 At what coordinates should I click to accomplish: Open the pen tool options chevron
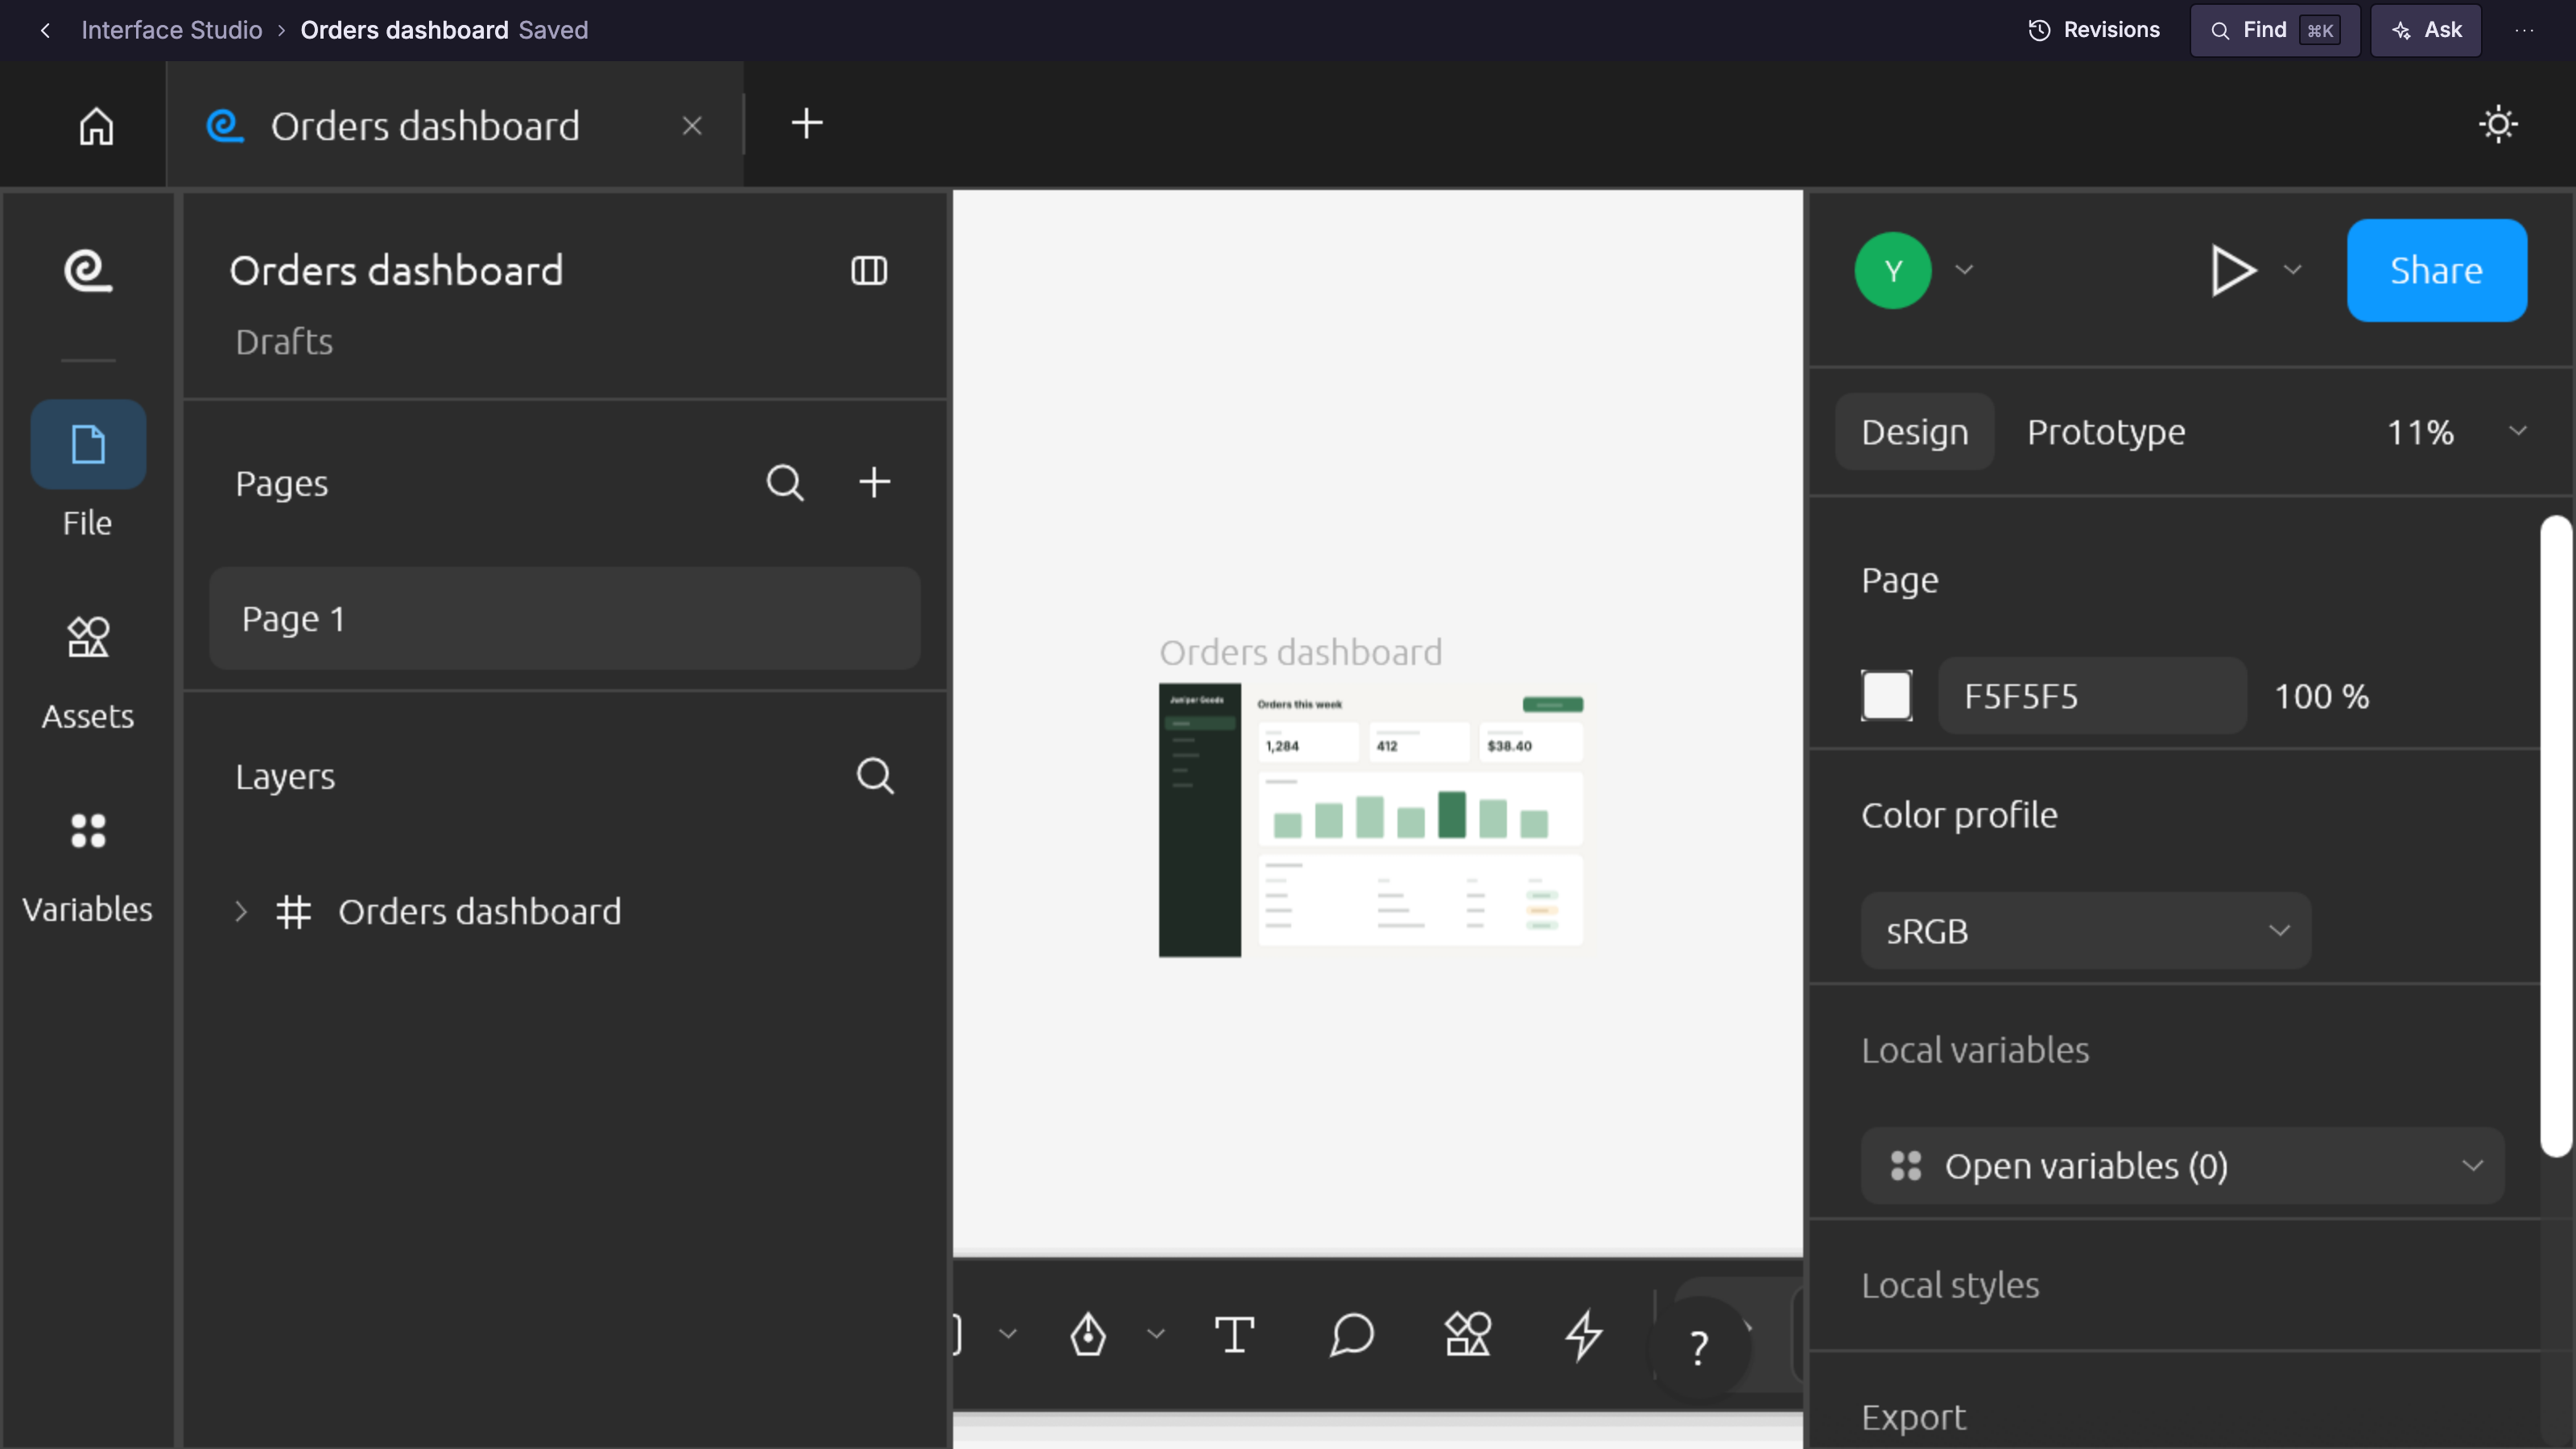(x=1156, y=1334)
